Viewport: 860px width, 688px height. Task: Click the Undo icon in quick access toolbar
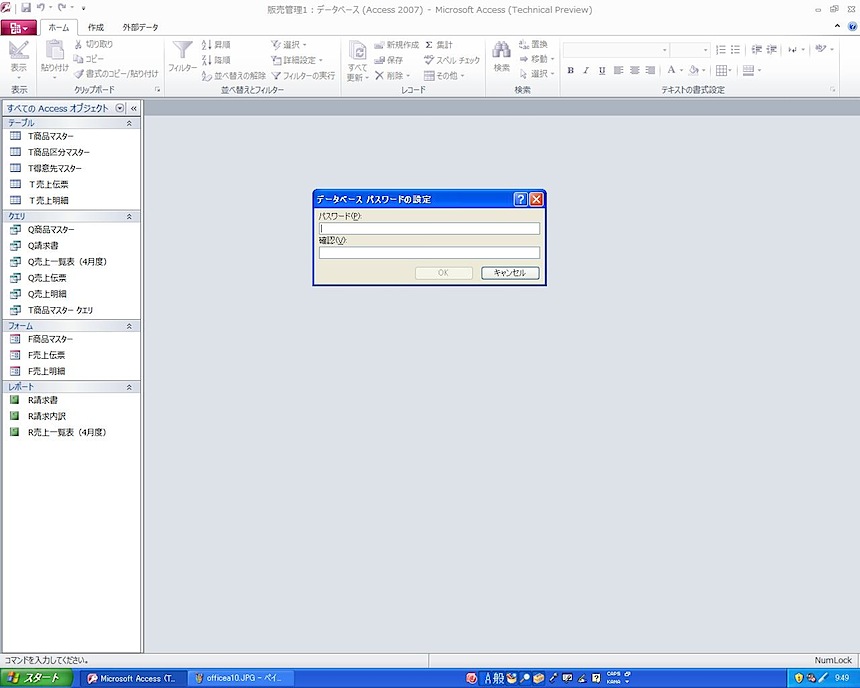(x=41, y=8)
